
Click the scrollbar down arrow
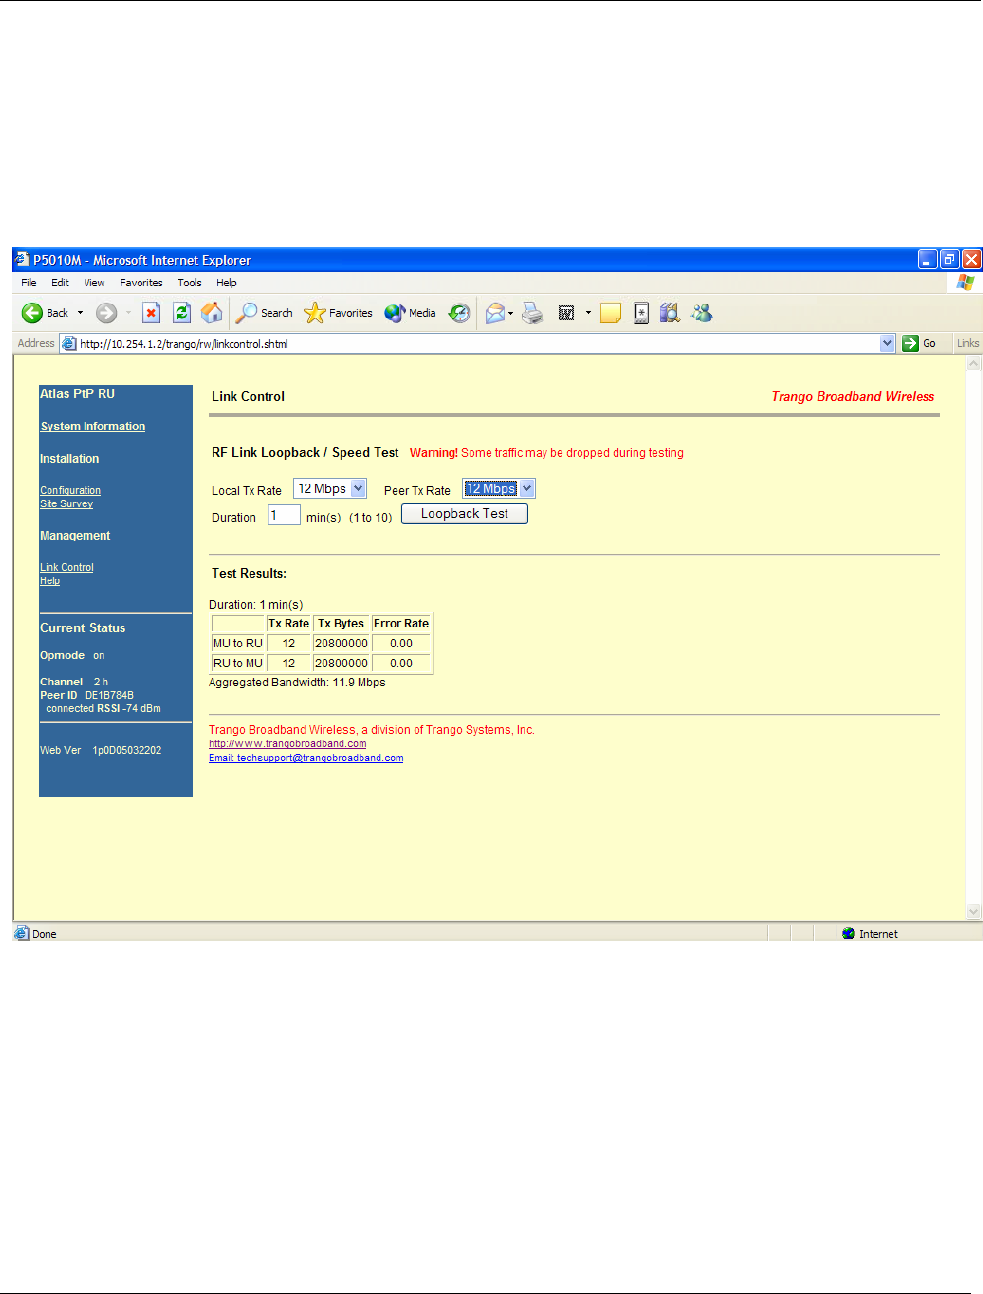pos(974,911)
